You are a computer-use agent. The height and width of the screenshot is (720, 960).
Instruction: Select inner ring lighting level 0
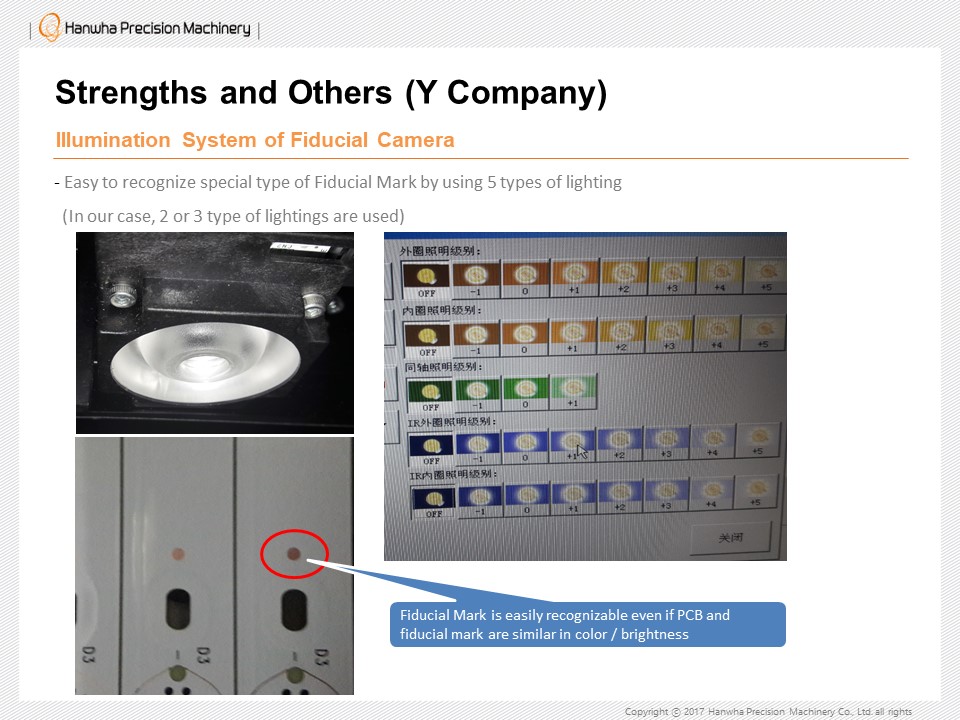(525, 337)
